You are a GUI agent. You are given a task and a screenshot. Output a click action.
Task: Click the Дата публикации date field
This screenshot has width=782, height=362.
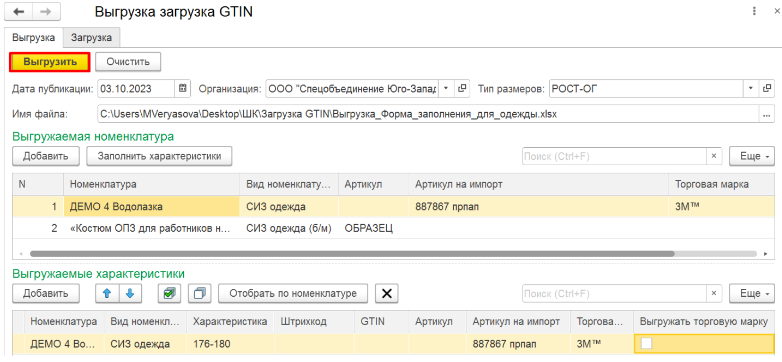(137, 89)
